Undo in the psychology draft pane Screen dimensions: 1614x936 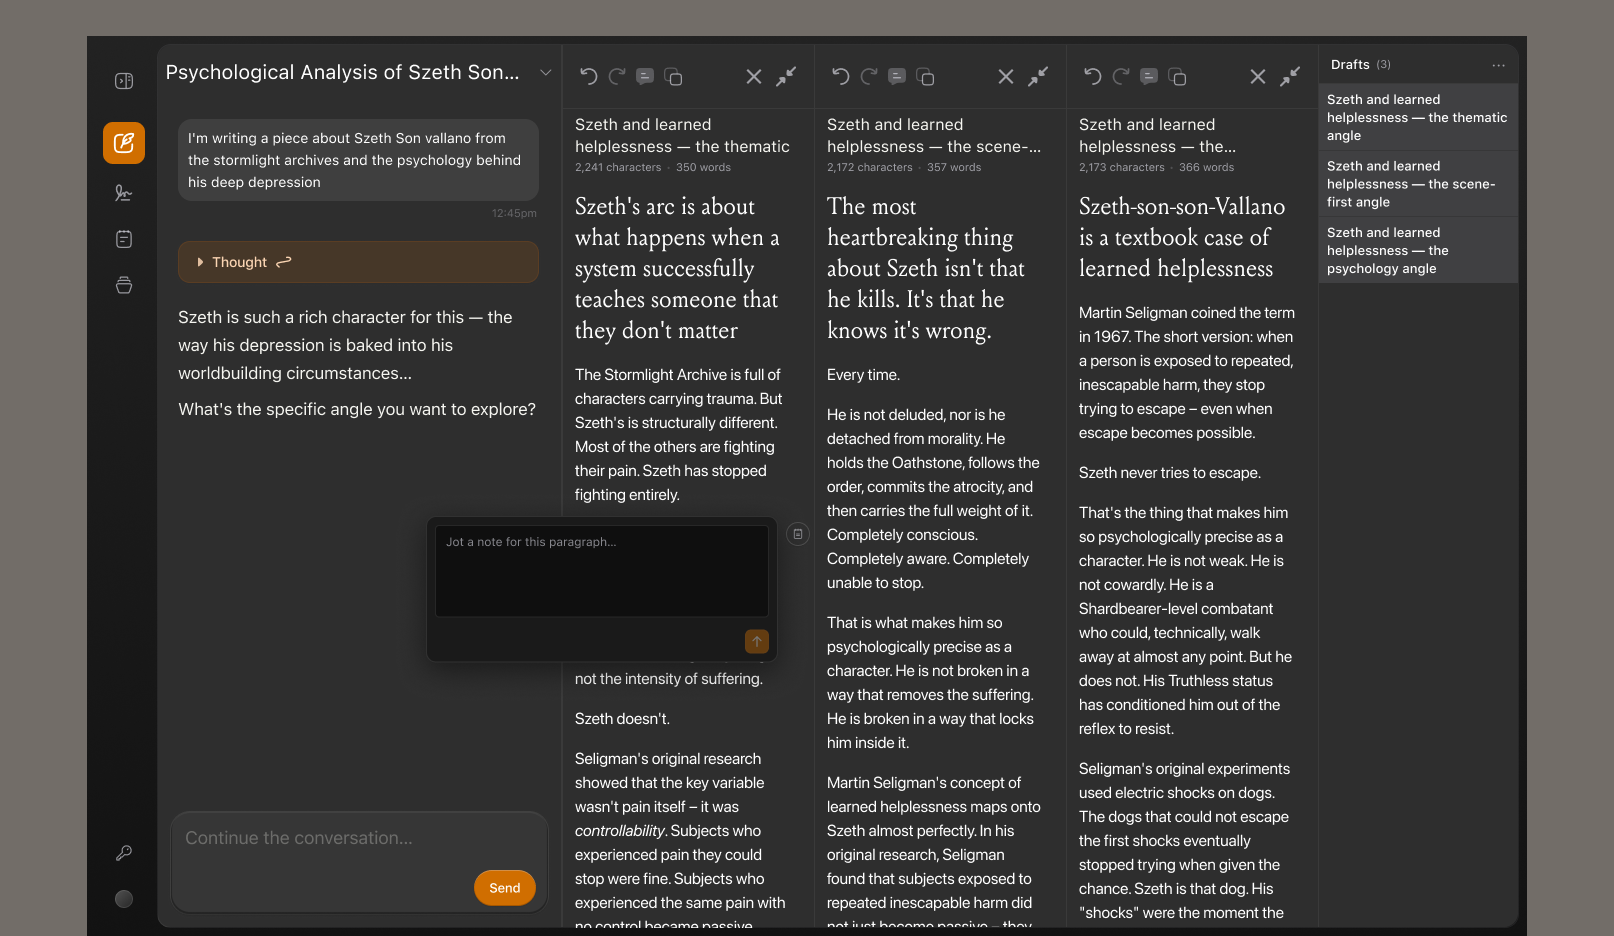(x=1093, y=77)
